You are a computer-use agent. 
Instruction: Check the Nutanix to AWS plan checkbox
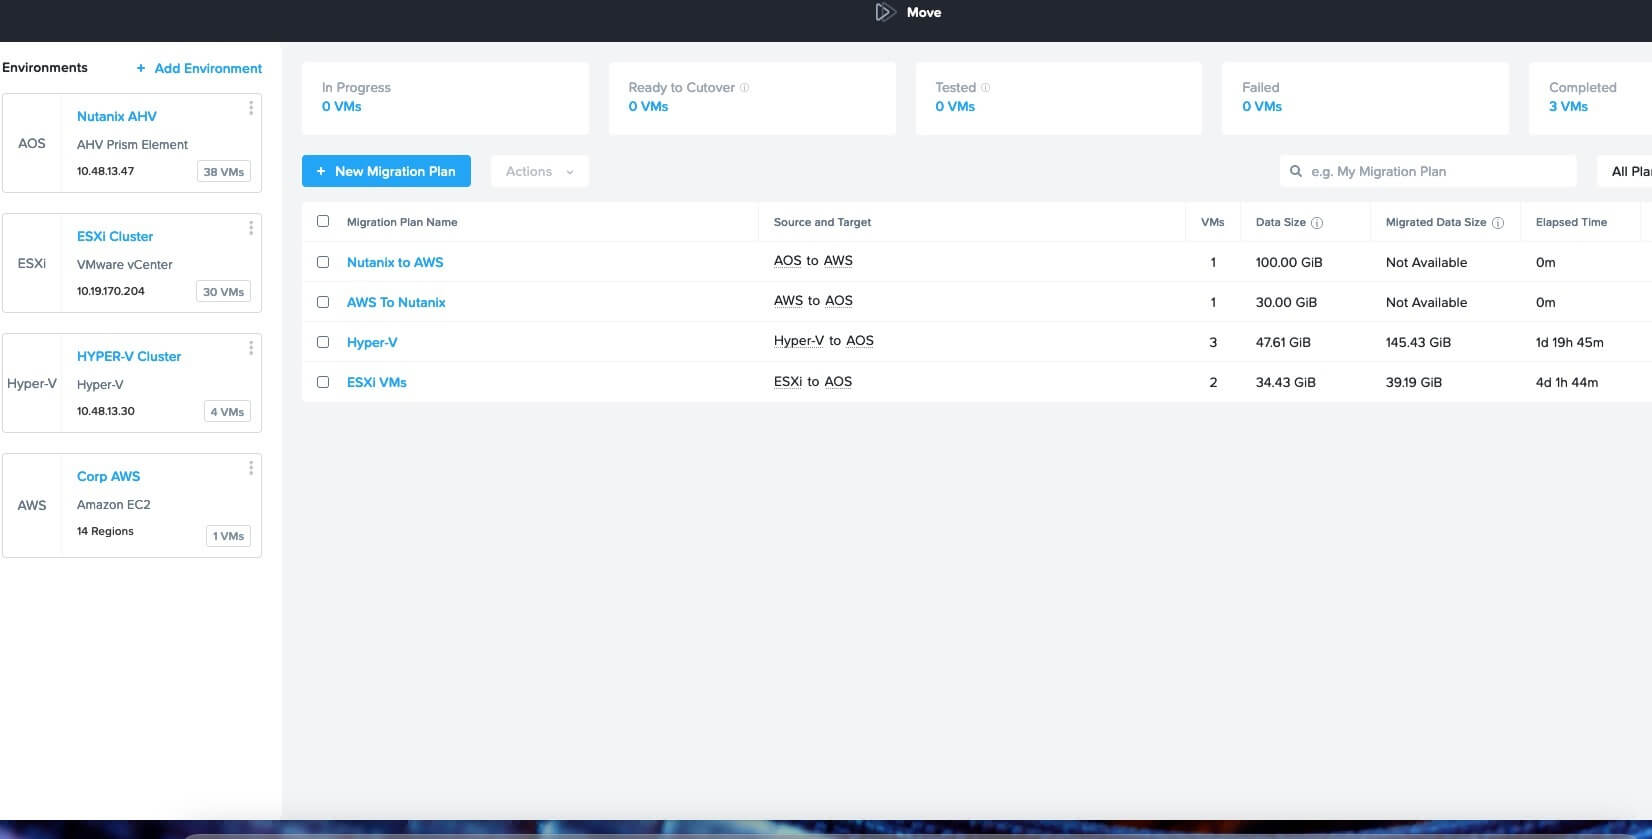click(x=323, y=262)
